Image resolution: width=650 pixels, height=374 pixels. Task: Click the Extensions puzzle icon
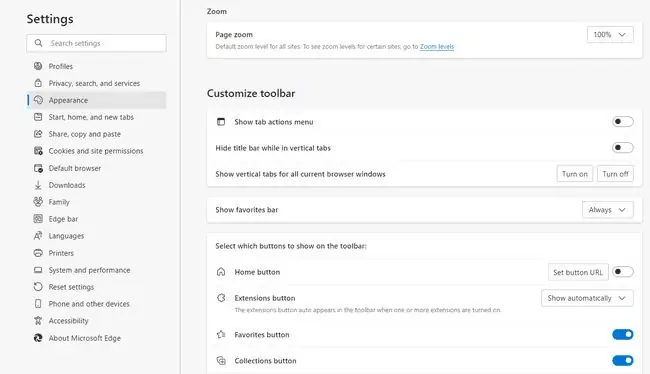click(x=221, y=298)
